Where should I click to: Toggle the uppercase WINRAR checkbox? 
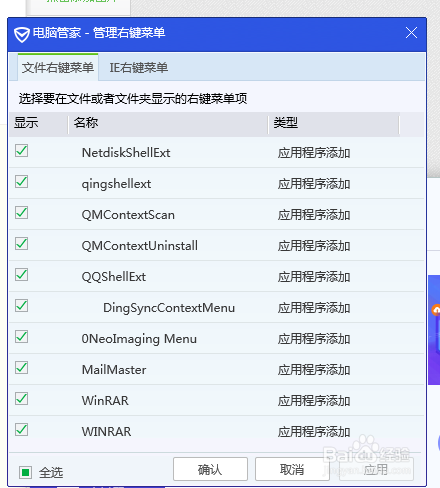point(21,430)
